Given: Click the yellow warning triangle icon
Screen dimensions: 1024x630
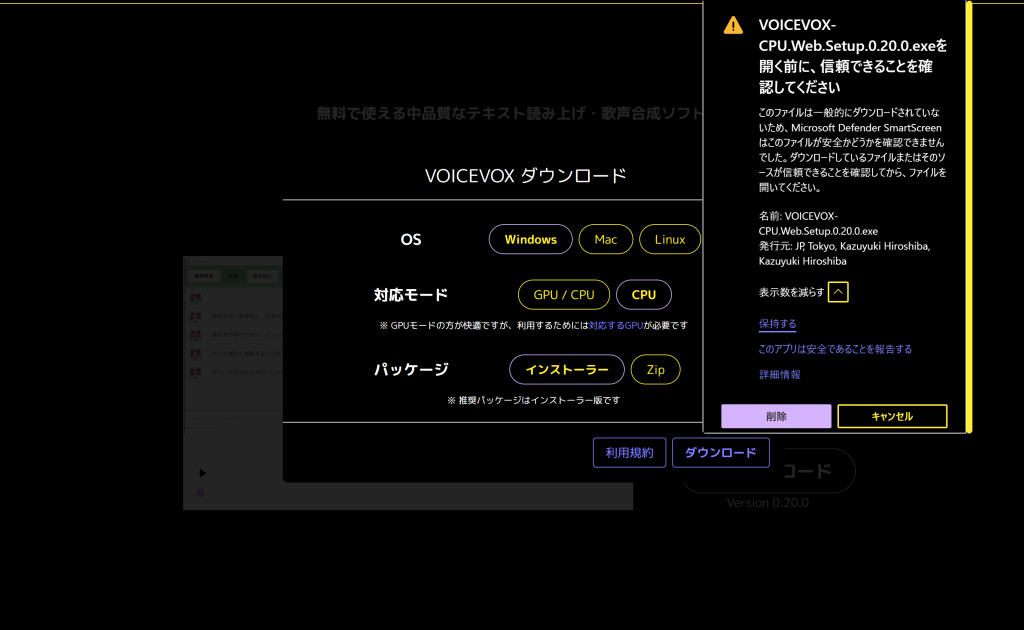Looking at the screenshot, I should click(734, 25).
